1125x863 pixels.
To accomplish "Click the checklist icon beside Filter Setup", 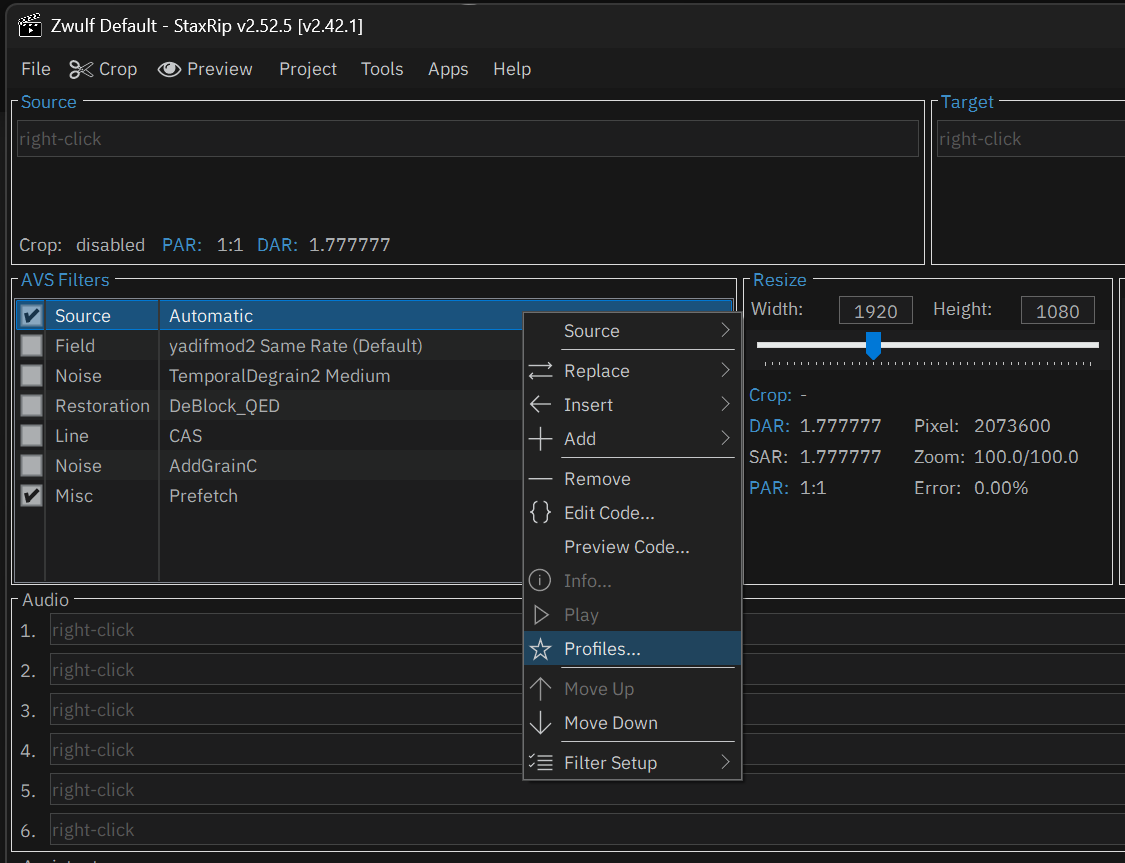I will click(540, 762).
